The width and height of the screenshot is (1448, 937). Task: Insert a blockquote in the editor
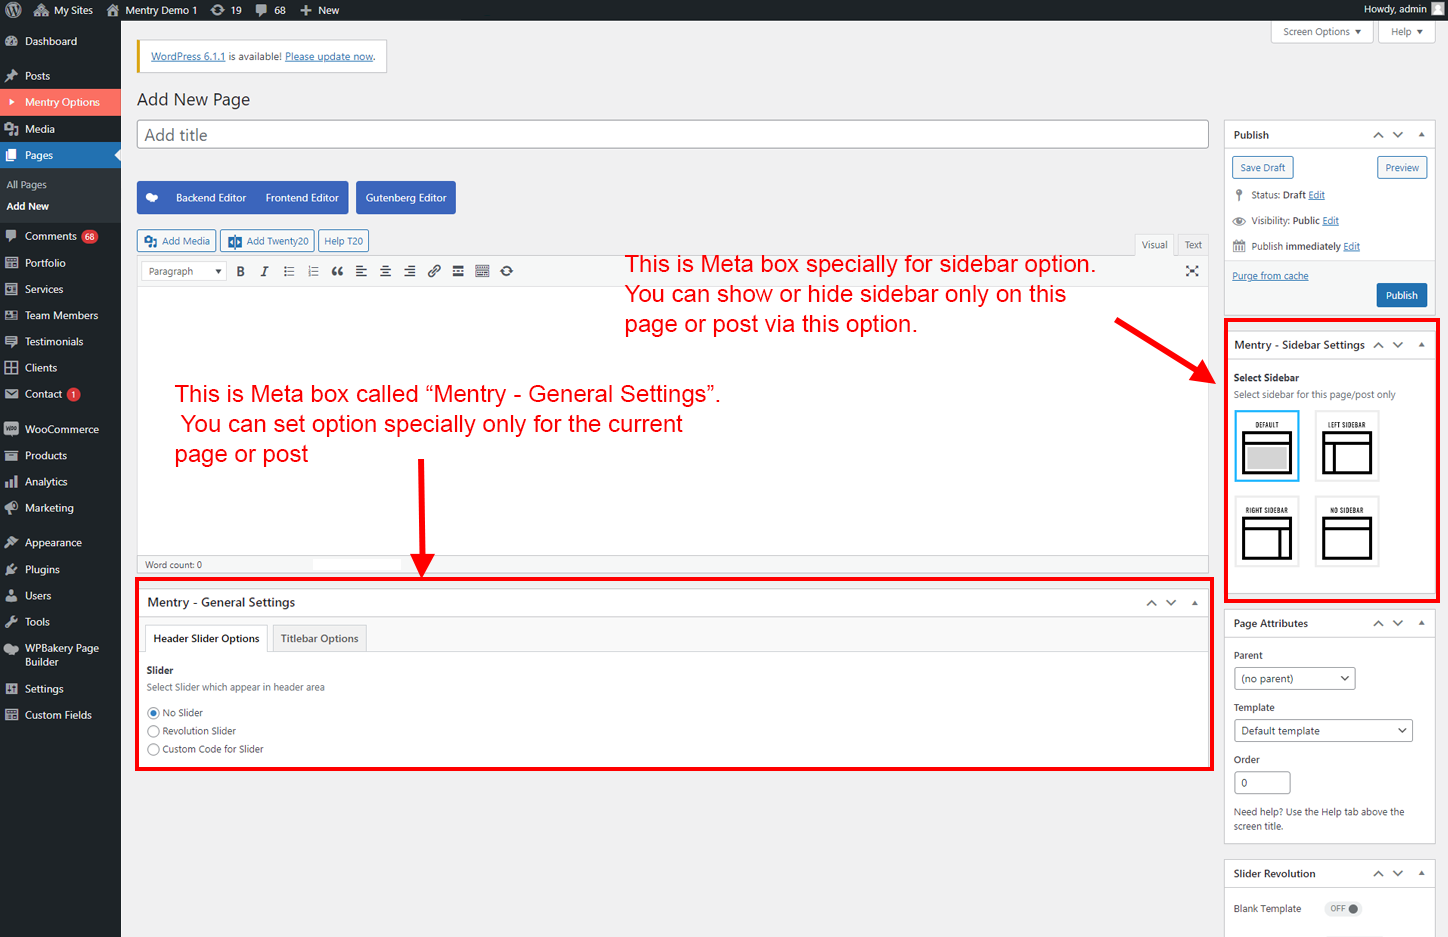pos(337,271)
